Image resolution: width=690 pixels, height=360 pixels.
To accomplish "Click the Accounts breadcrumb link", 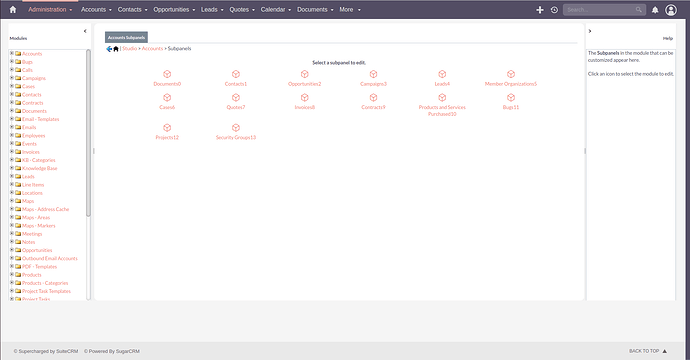I will pyautogui.click(x=152, y=48).
